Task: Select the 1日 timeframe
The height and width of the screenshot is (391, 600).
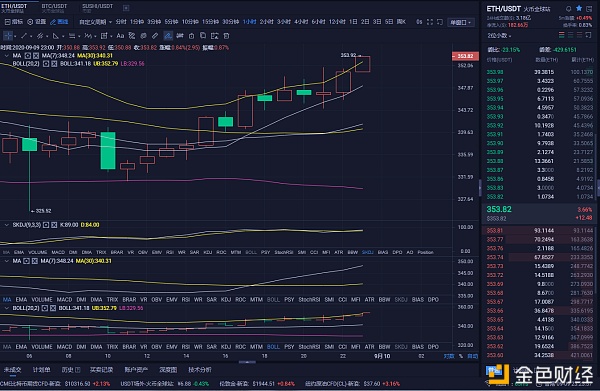Action: pyautogui.click(x=353, y=22)
